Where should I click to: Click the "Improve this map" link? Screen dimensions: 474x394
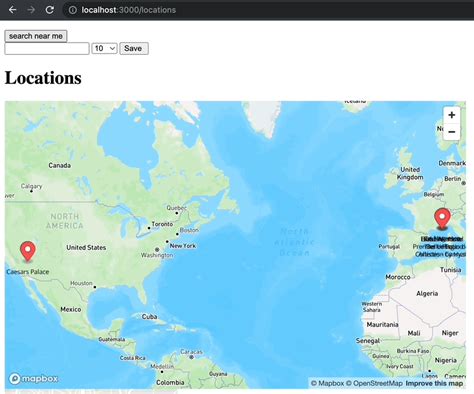coord(434,383)
